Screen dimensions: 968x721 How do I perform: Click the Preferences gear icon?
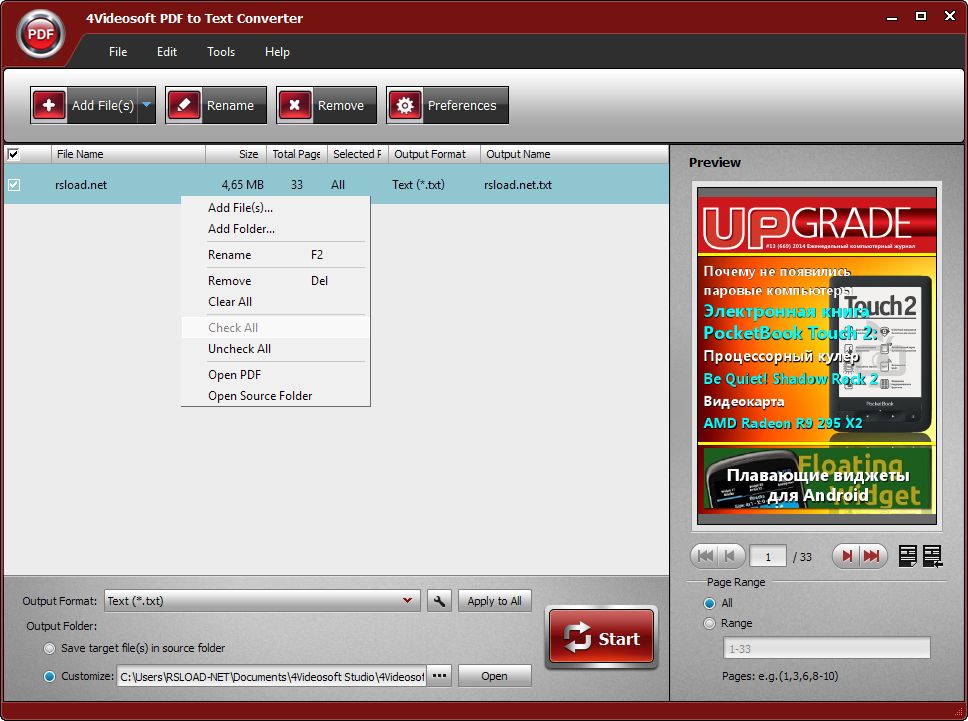click(x=405, y=105)
